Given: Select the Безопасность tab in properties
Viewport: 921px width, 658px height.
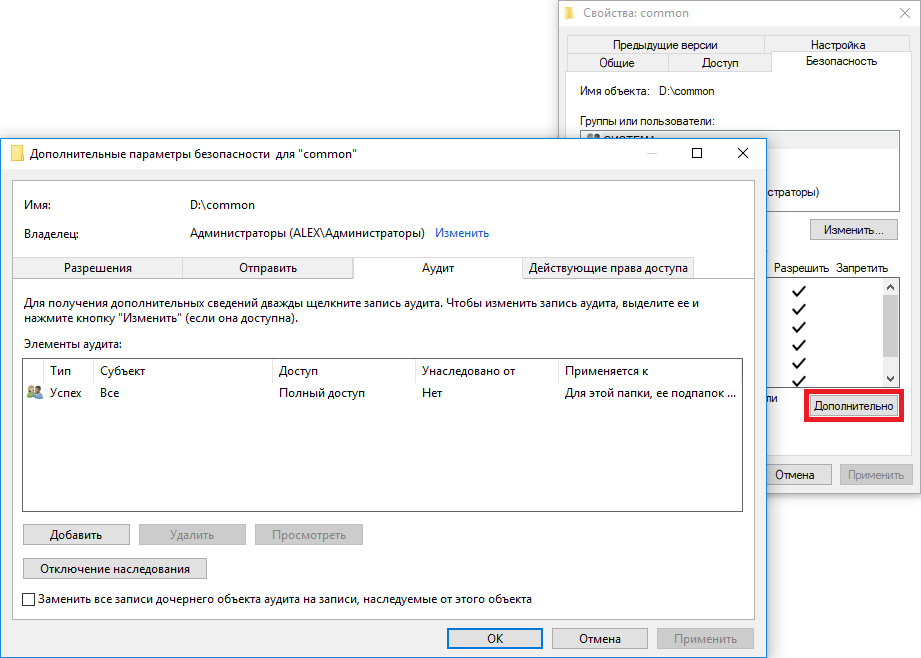Looking at the screenshot, I should [x=841, y=61].
